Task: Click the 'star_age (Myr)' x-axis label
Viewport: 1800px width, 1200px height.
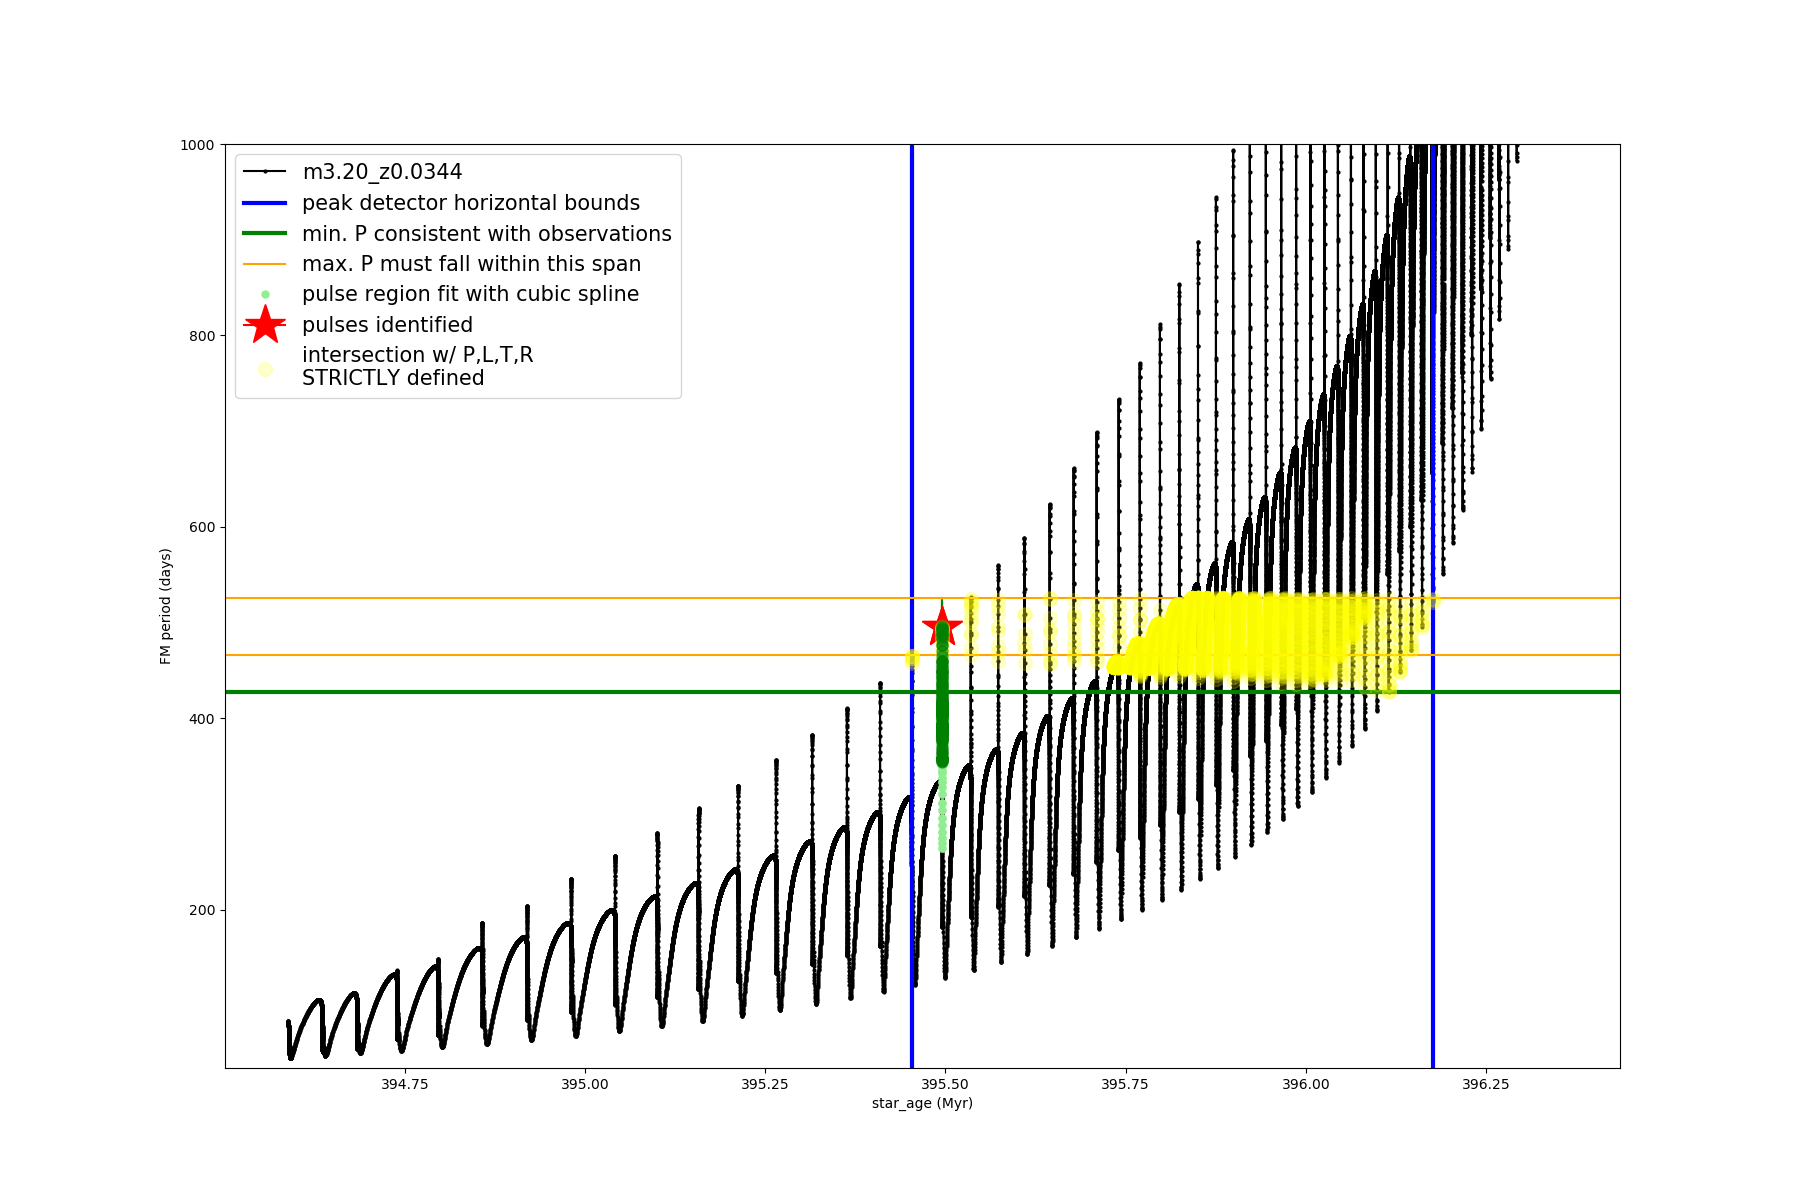Action: click(922, 1103)
